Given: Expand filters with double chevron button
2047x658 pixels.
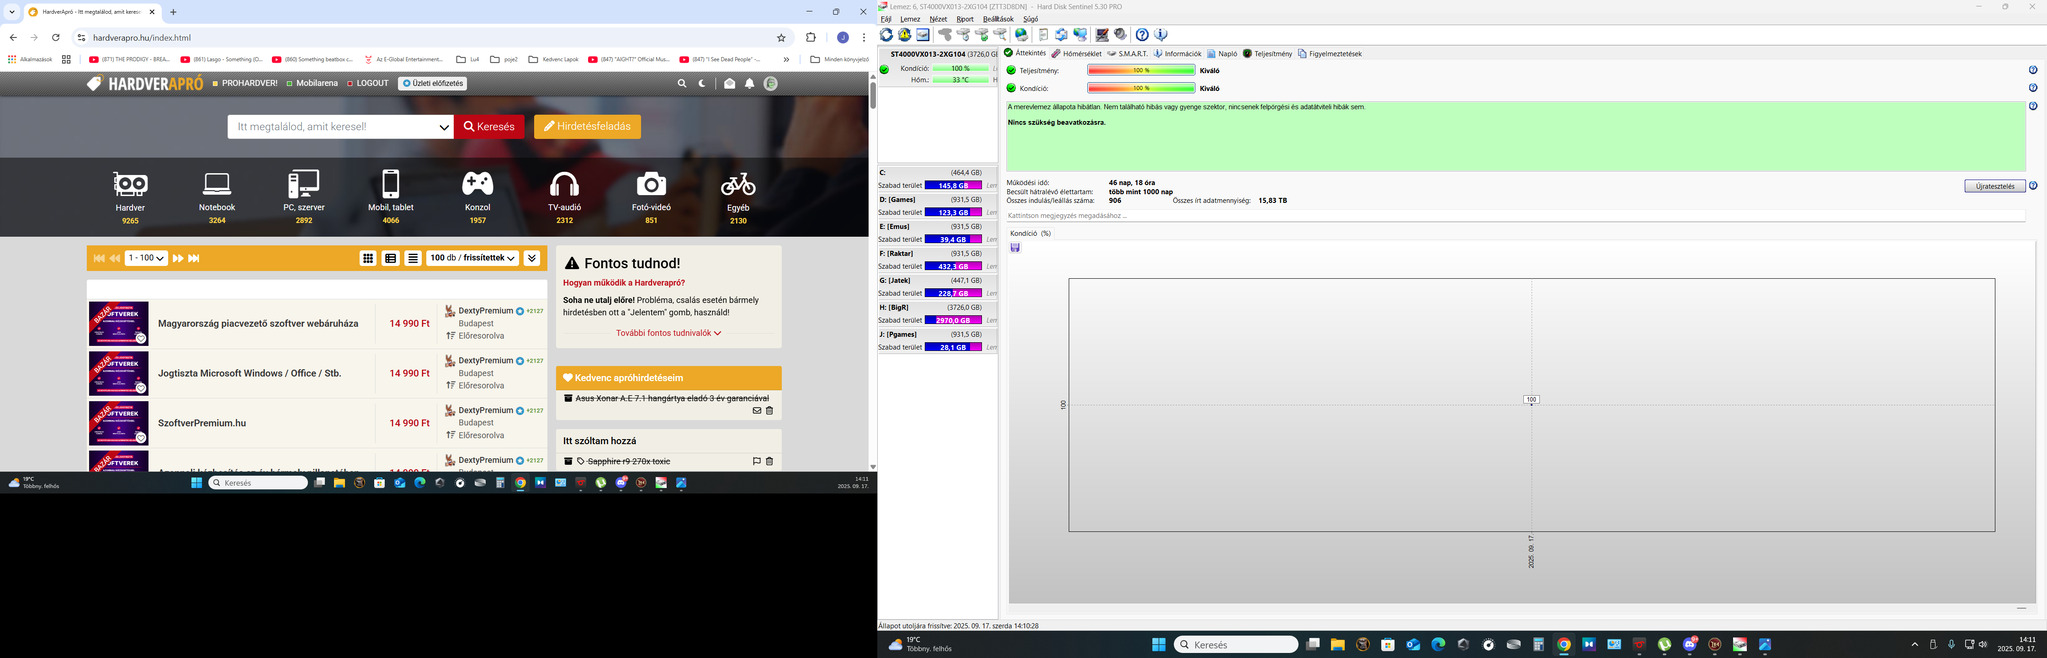Looking at the screenshot, I should coord(532,258).
